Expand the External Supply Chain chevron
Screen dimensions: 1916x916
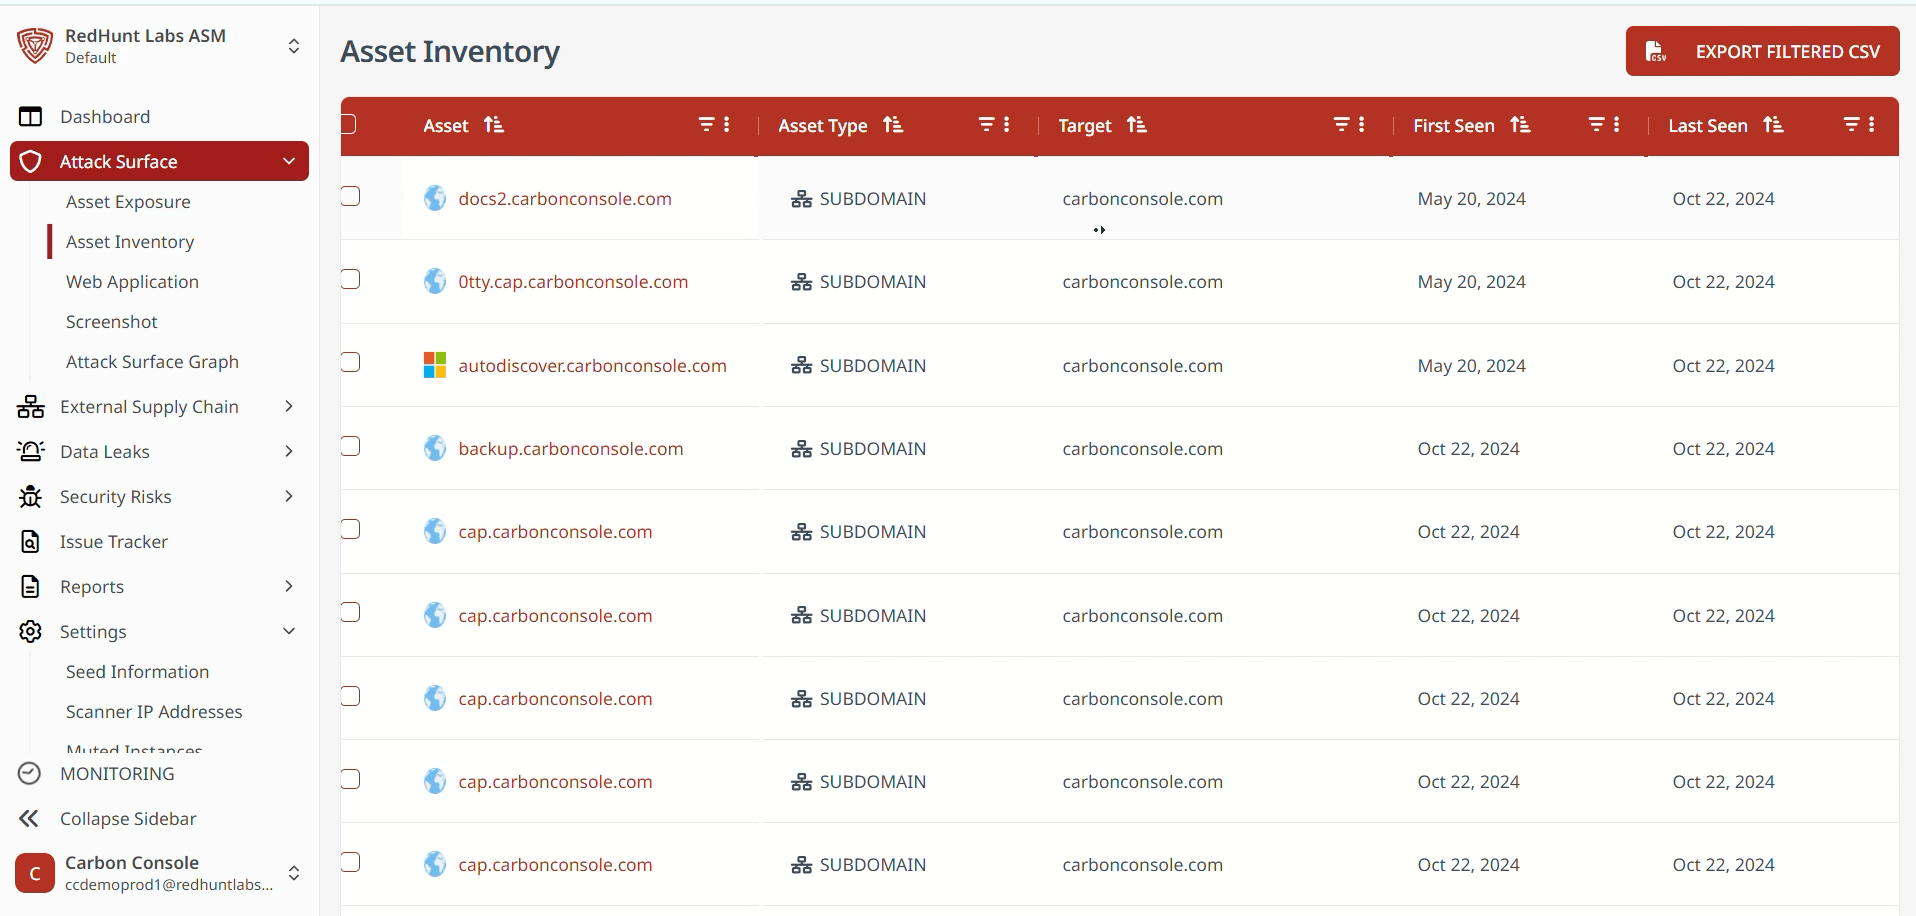click(289, 406)
